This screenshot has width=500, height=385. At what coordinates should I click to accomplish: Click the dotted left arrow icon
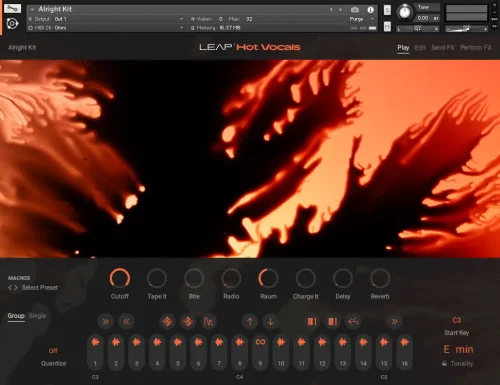pos(353,321)
